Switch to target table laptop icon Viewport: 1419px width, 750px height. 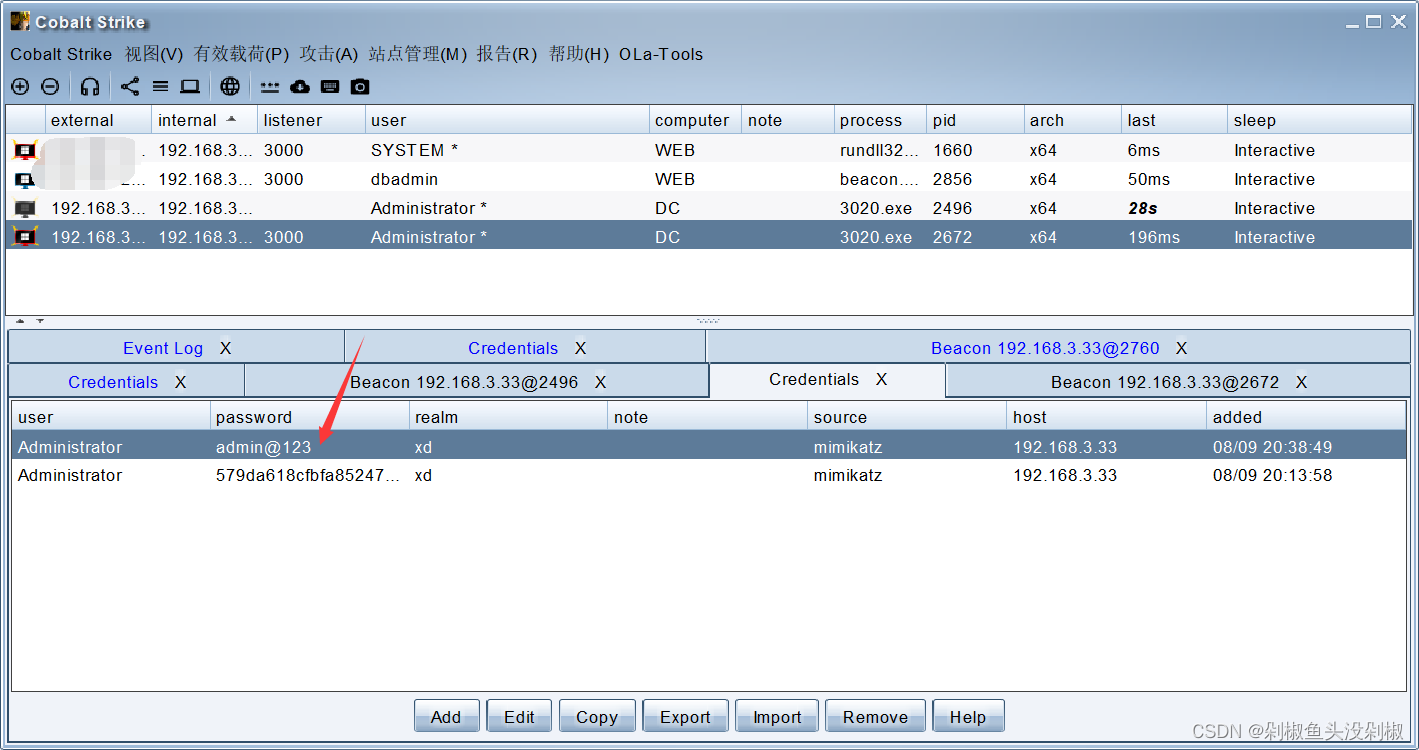pos(190,87)
